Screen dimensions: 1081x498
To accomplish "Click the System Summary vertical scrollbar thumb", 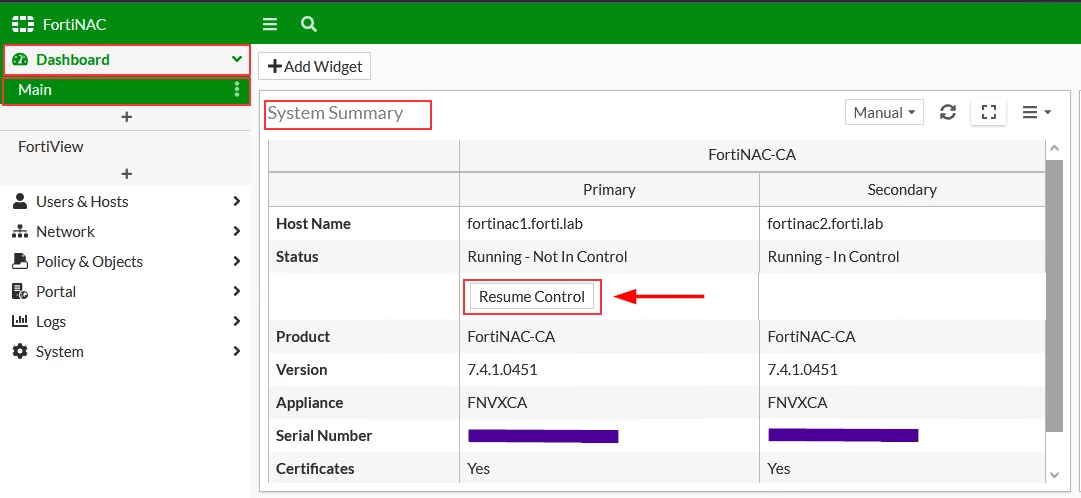I will coord(1054,295).
